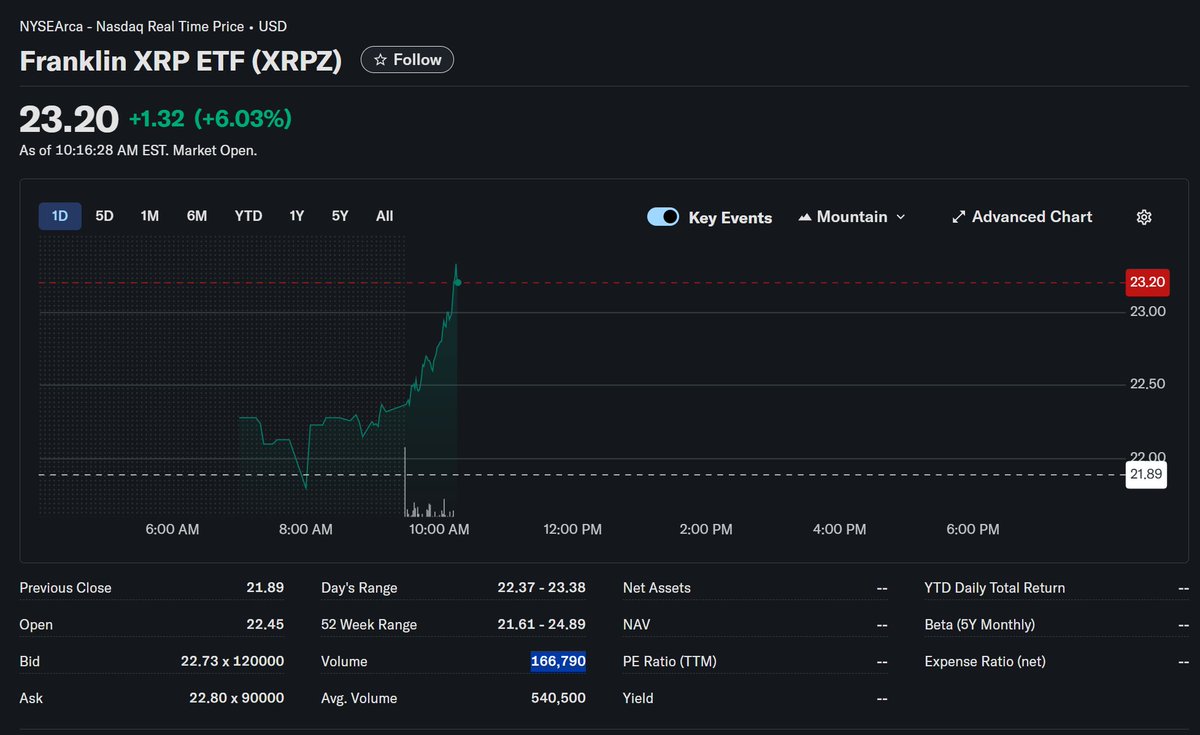Click the YTD Daily Total Return label
The image size is (1200, 735).
coord(995,588)
